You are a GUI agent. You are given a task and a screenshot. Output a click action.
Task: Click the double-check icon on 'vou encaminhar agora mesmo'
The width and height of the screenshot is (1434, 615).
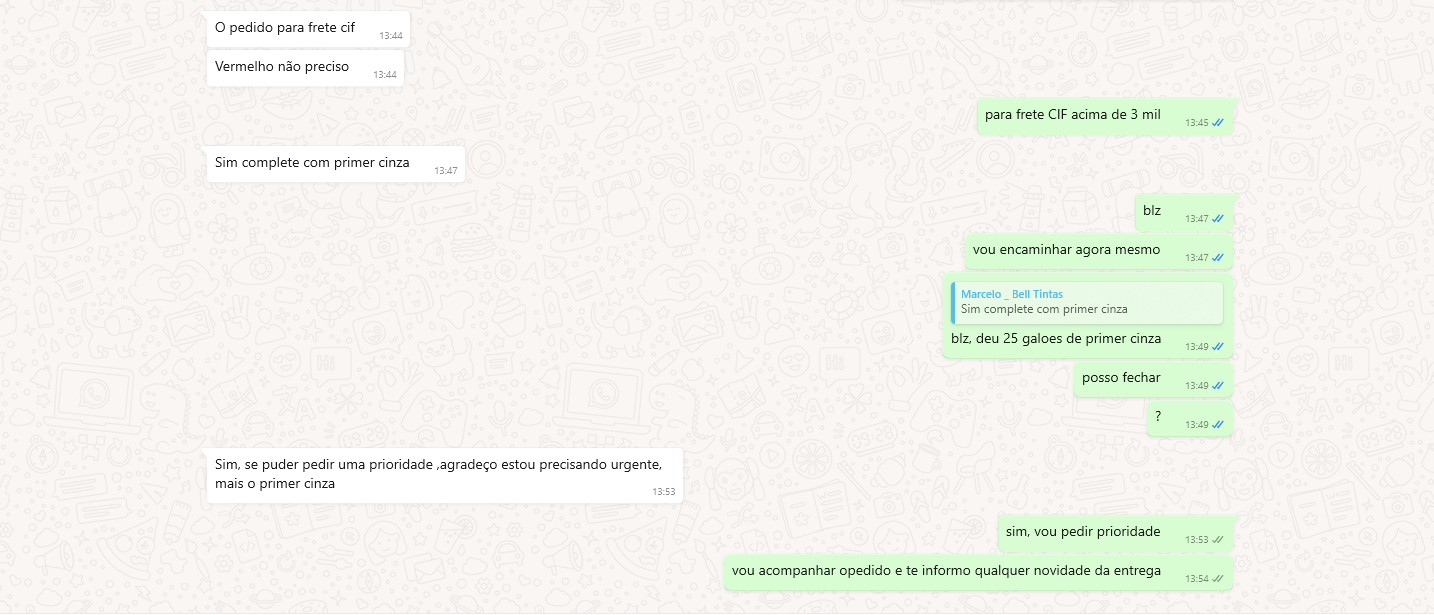[x=1218, y=257]
